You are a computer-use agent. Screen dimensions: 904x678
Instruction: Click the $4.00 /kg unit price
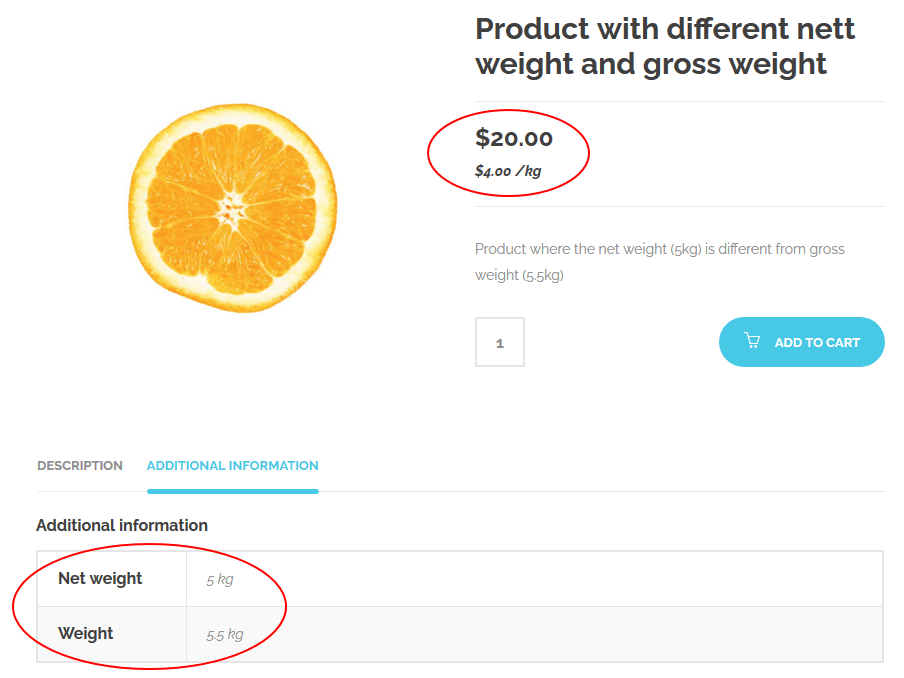click(508, 171)
